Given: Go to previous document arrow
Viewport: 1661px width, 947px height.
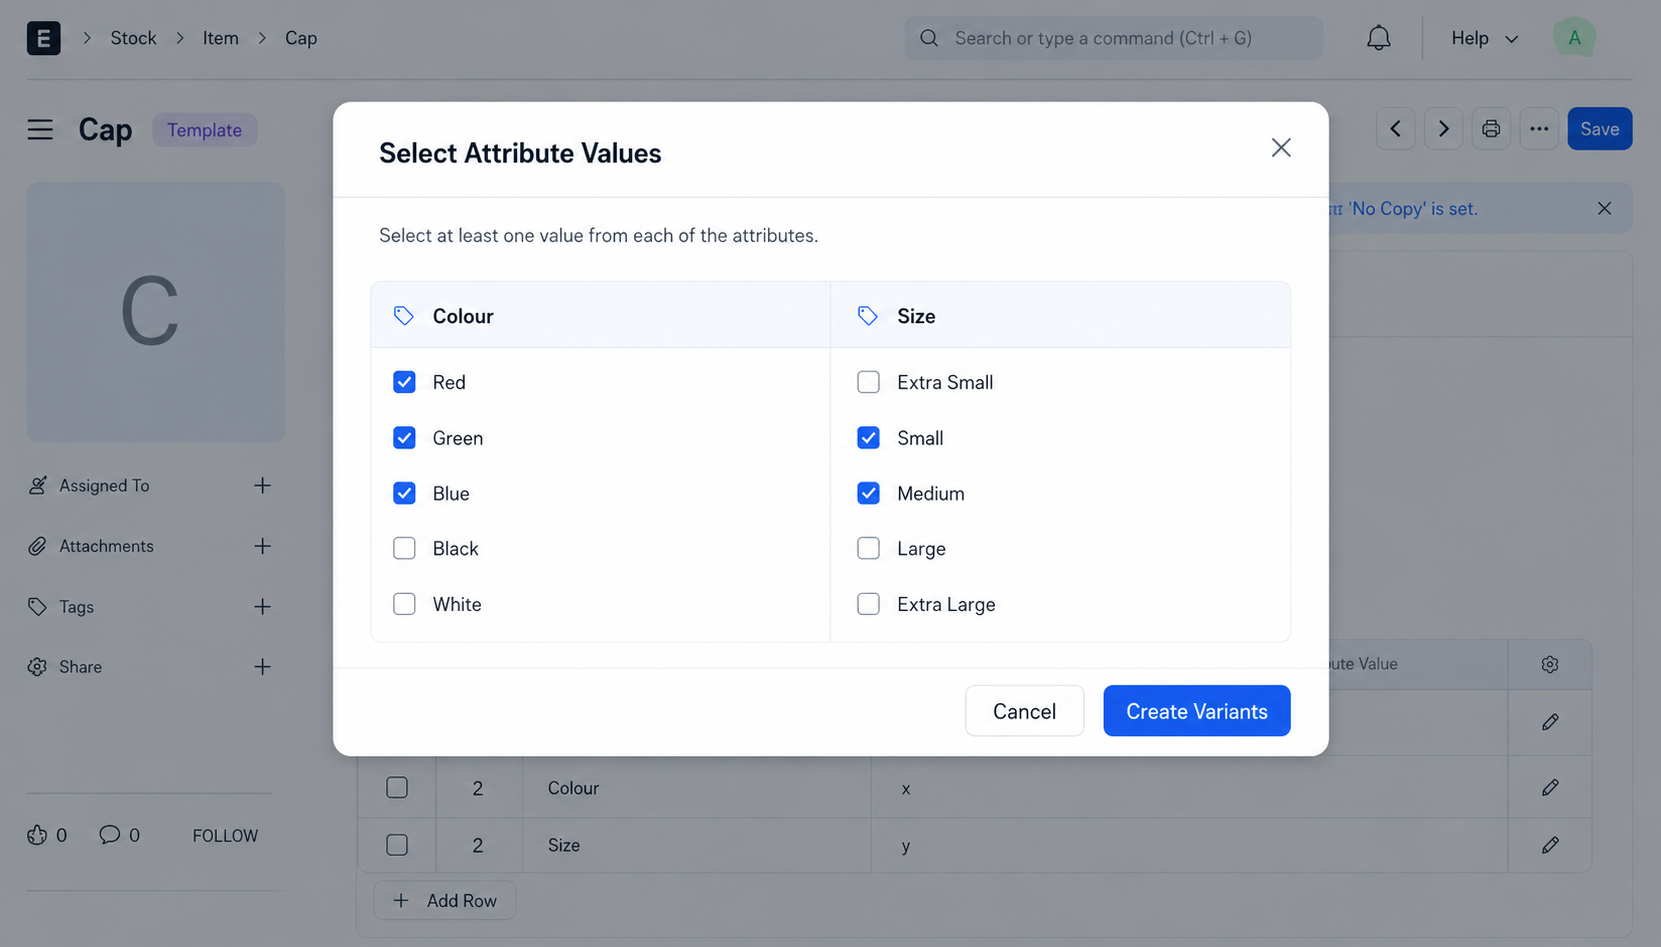Looking at the screenshot, I should point(1395,129).
